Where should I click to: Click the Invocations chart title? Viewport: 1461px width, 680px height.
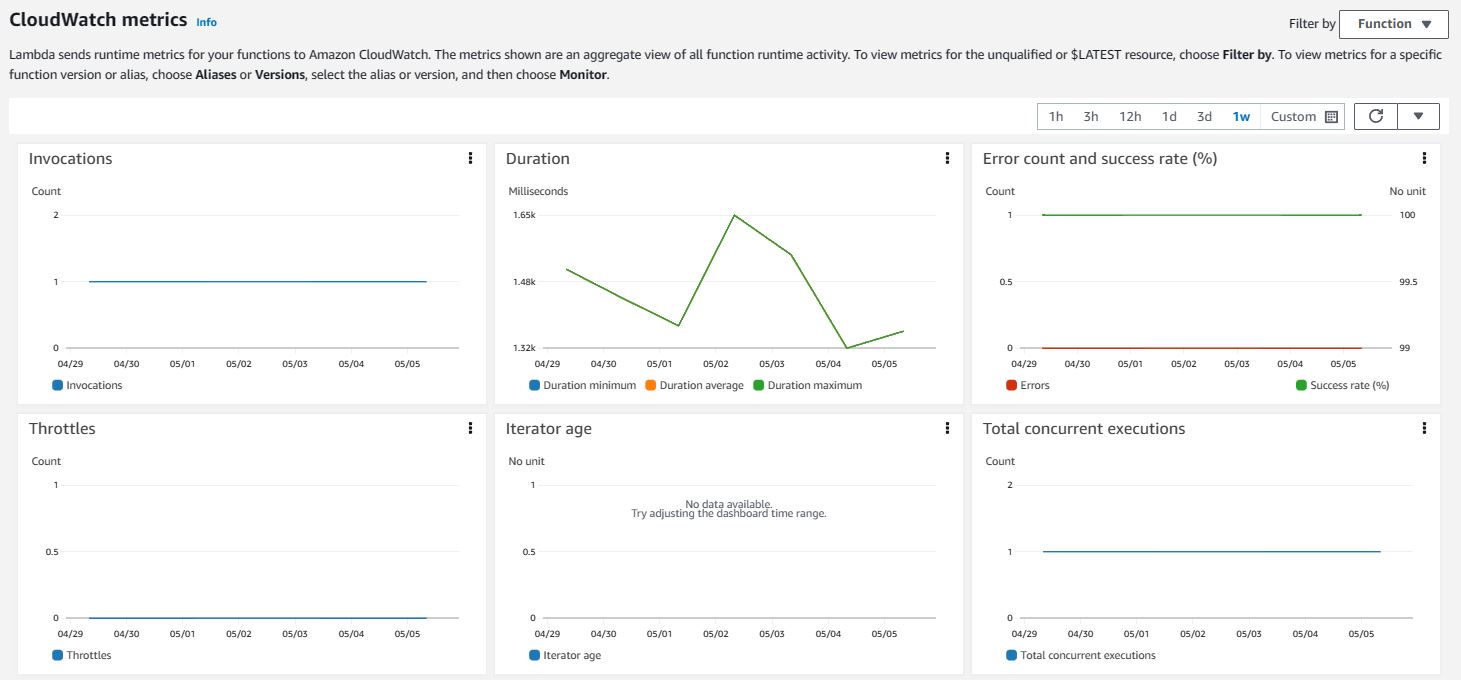pos(70,158)
